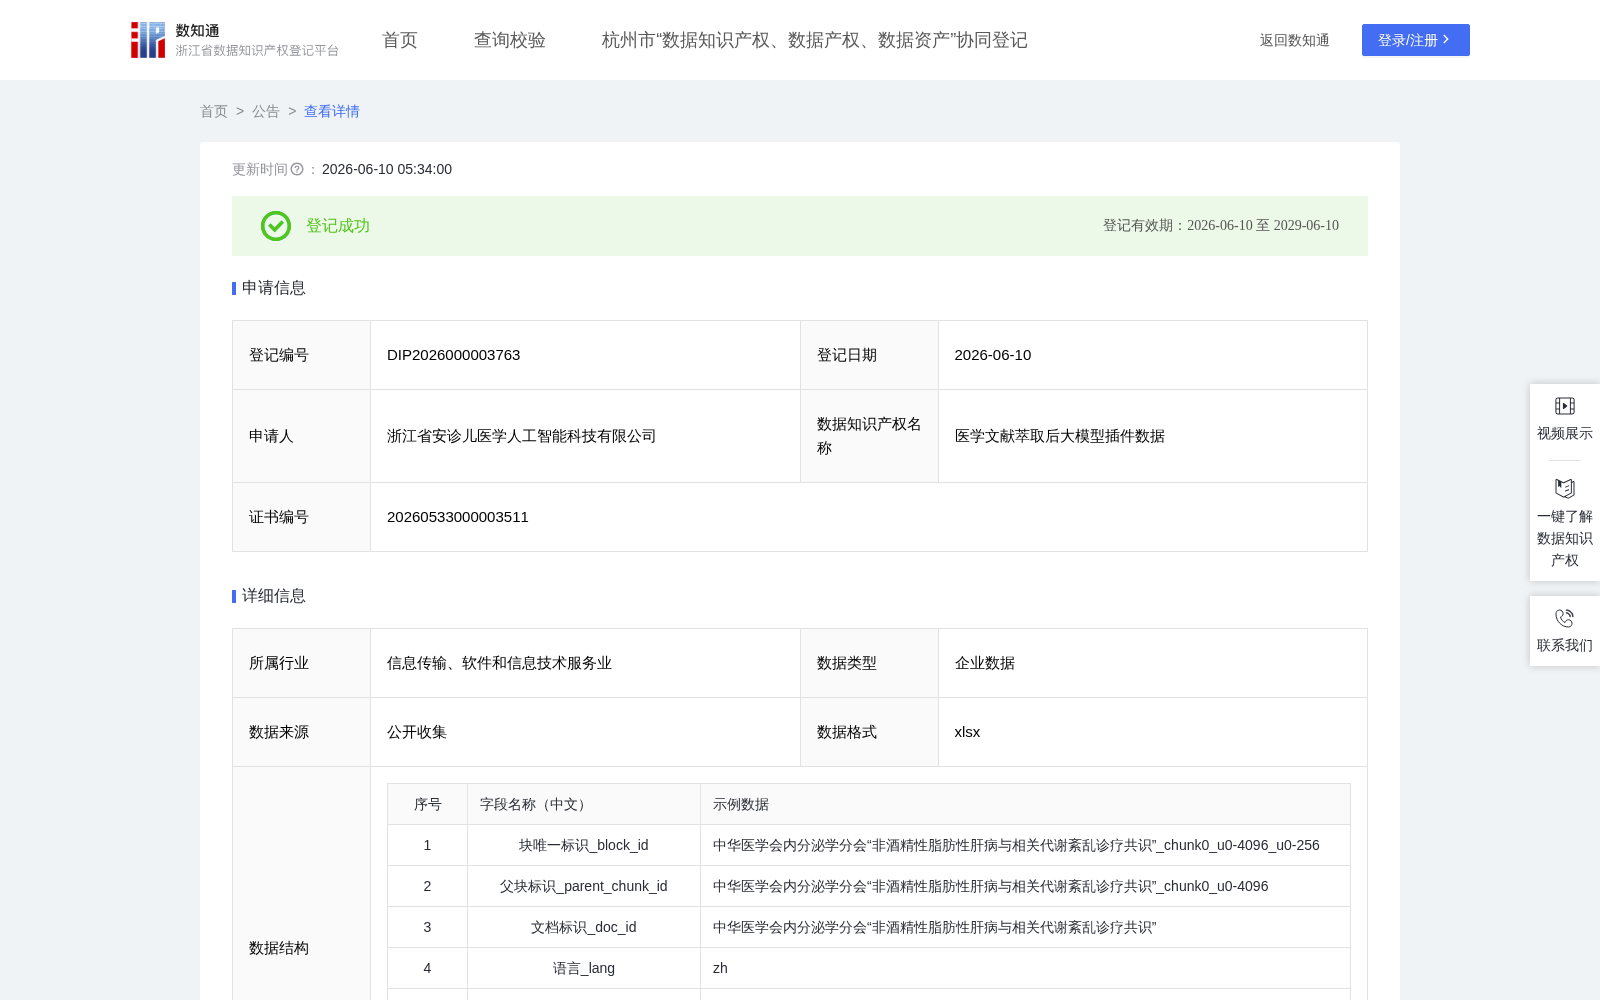Click the green 登记成功 checkmark icon
The width and height of the screenshot is (1600, 1000).
pyautogui.click(x=276, y=226)
